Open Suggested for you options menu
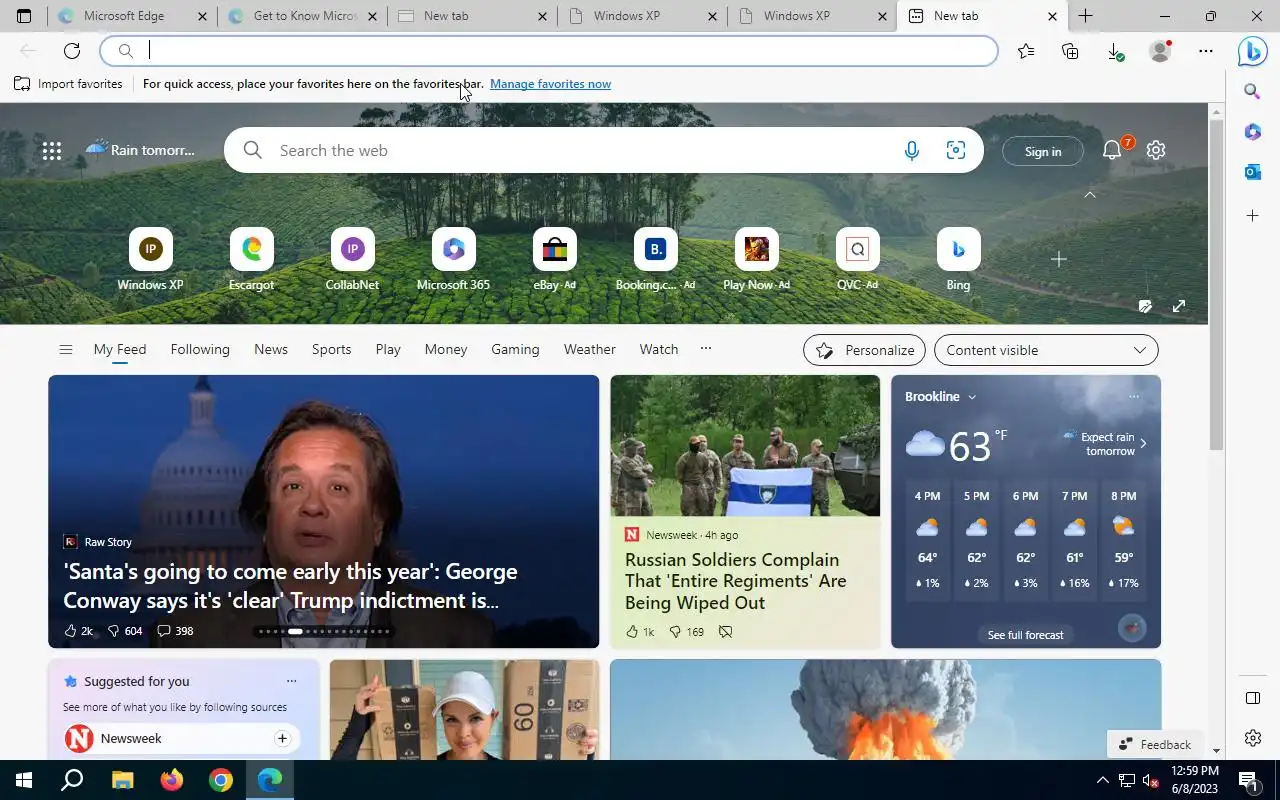The width and height of the screenshot is (1280, 800). (x=291, y=681)
